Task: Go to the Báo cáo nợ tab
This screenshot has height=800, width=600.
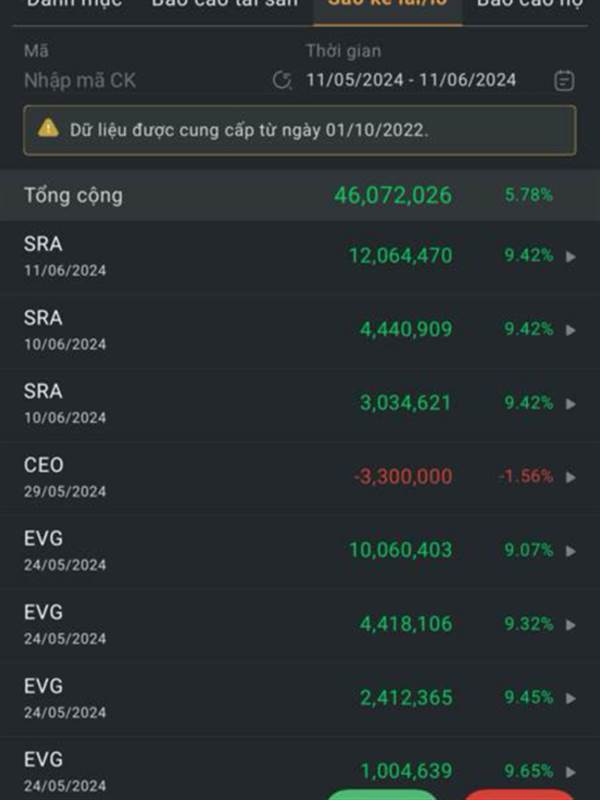Action: (530, 5)
